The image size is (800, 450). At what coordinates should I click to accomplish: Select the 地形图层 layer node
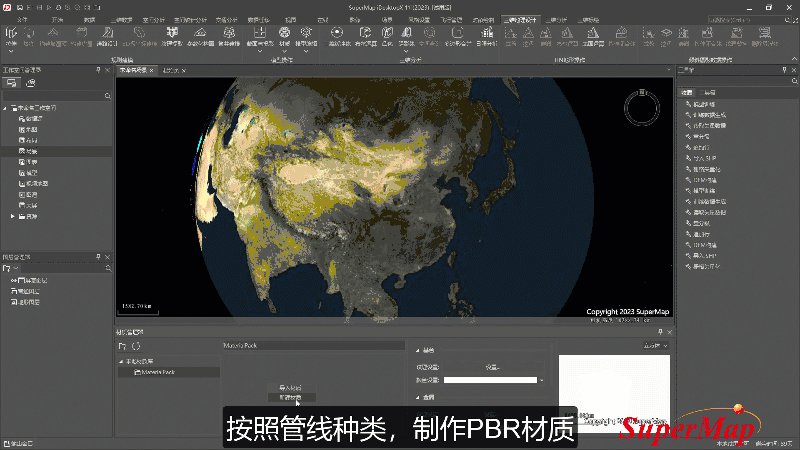click(26, 302)
